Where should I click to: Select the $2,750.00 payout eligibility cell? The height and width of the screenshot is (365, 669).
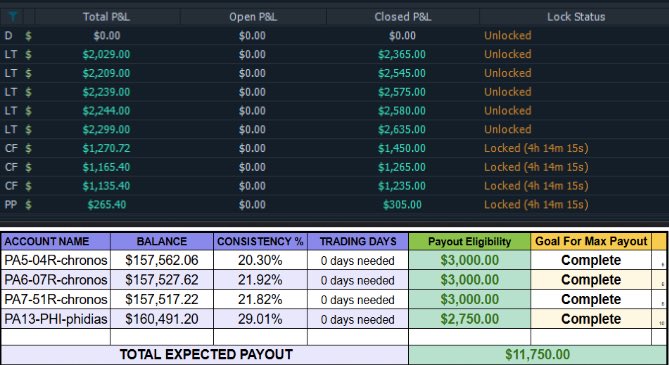469,319
